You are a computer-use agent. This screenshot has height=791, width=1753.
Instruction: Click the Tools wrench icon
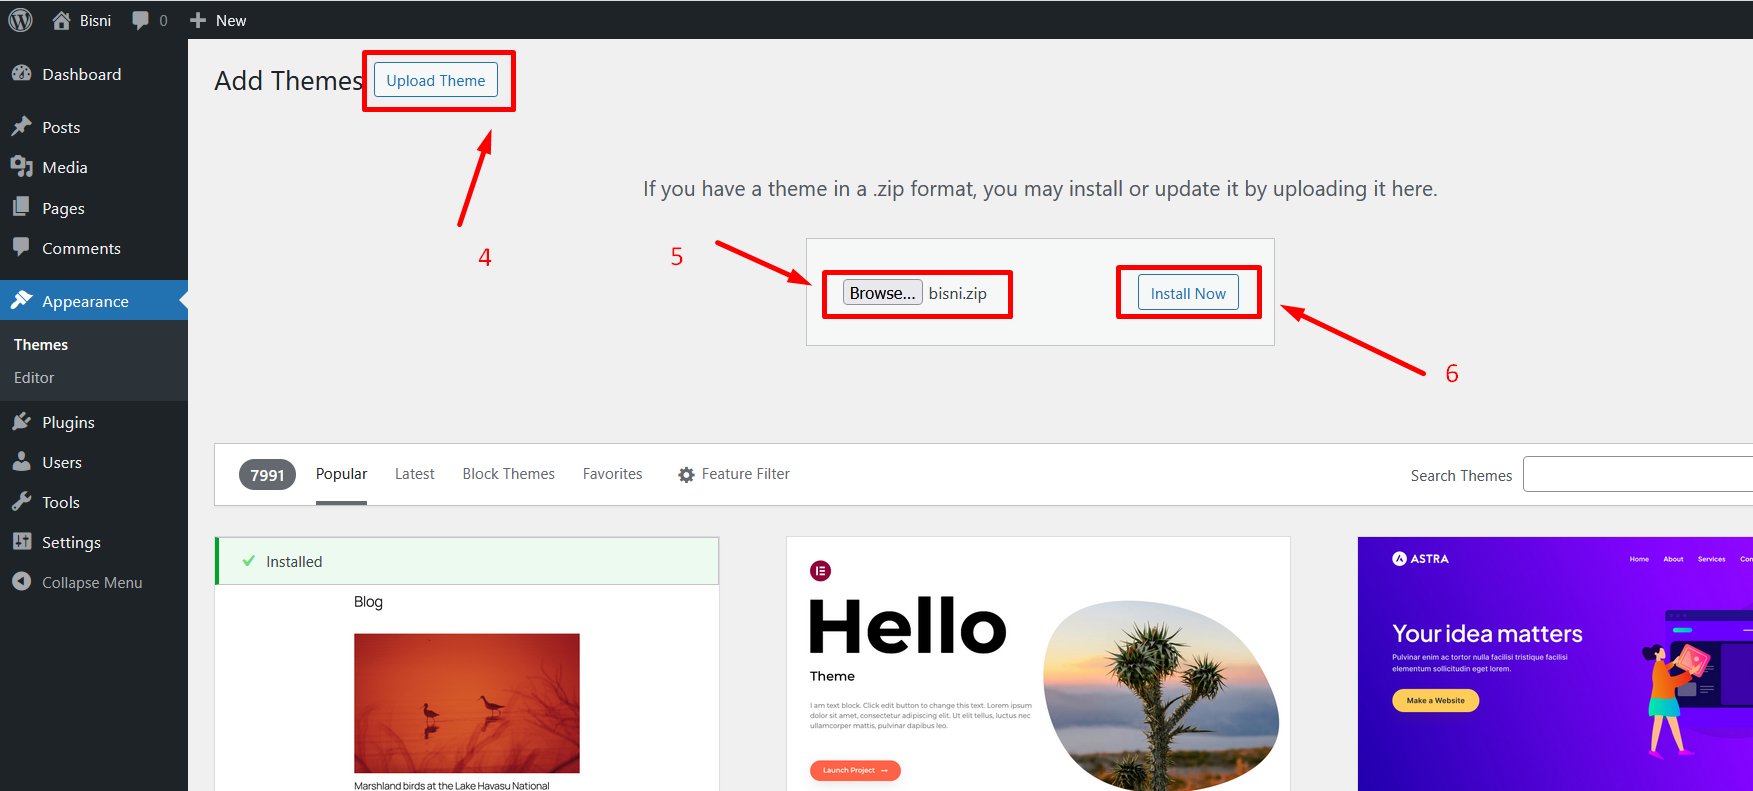tap(21, 501)
